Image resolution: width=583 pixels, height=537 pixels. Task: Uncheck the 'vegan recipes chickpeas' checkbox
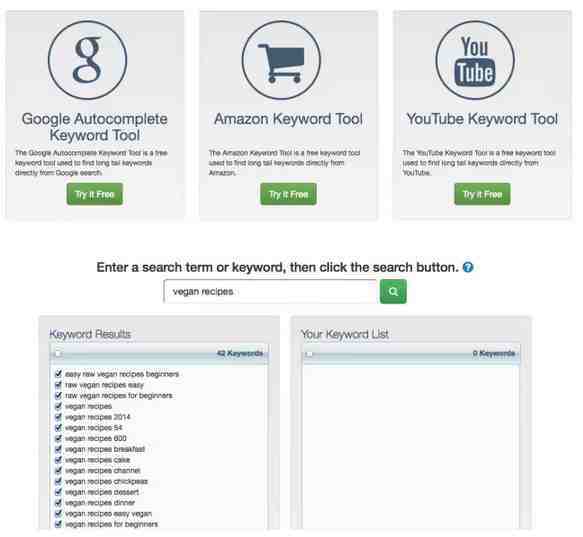pyautogui.click(x=58, y=481)
